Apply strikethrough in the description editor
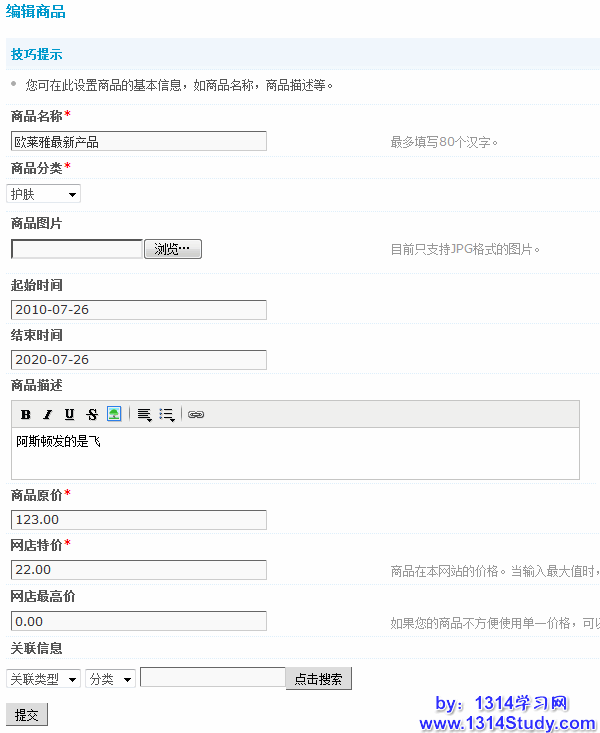The width and height of the screenshot is (600, 733). point(92,414)
